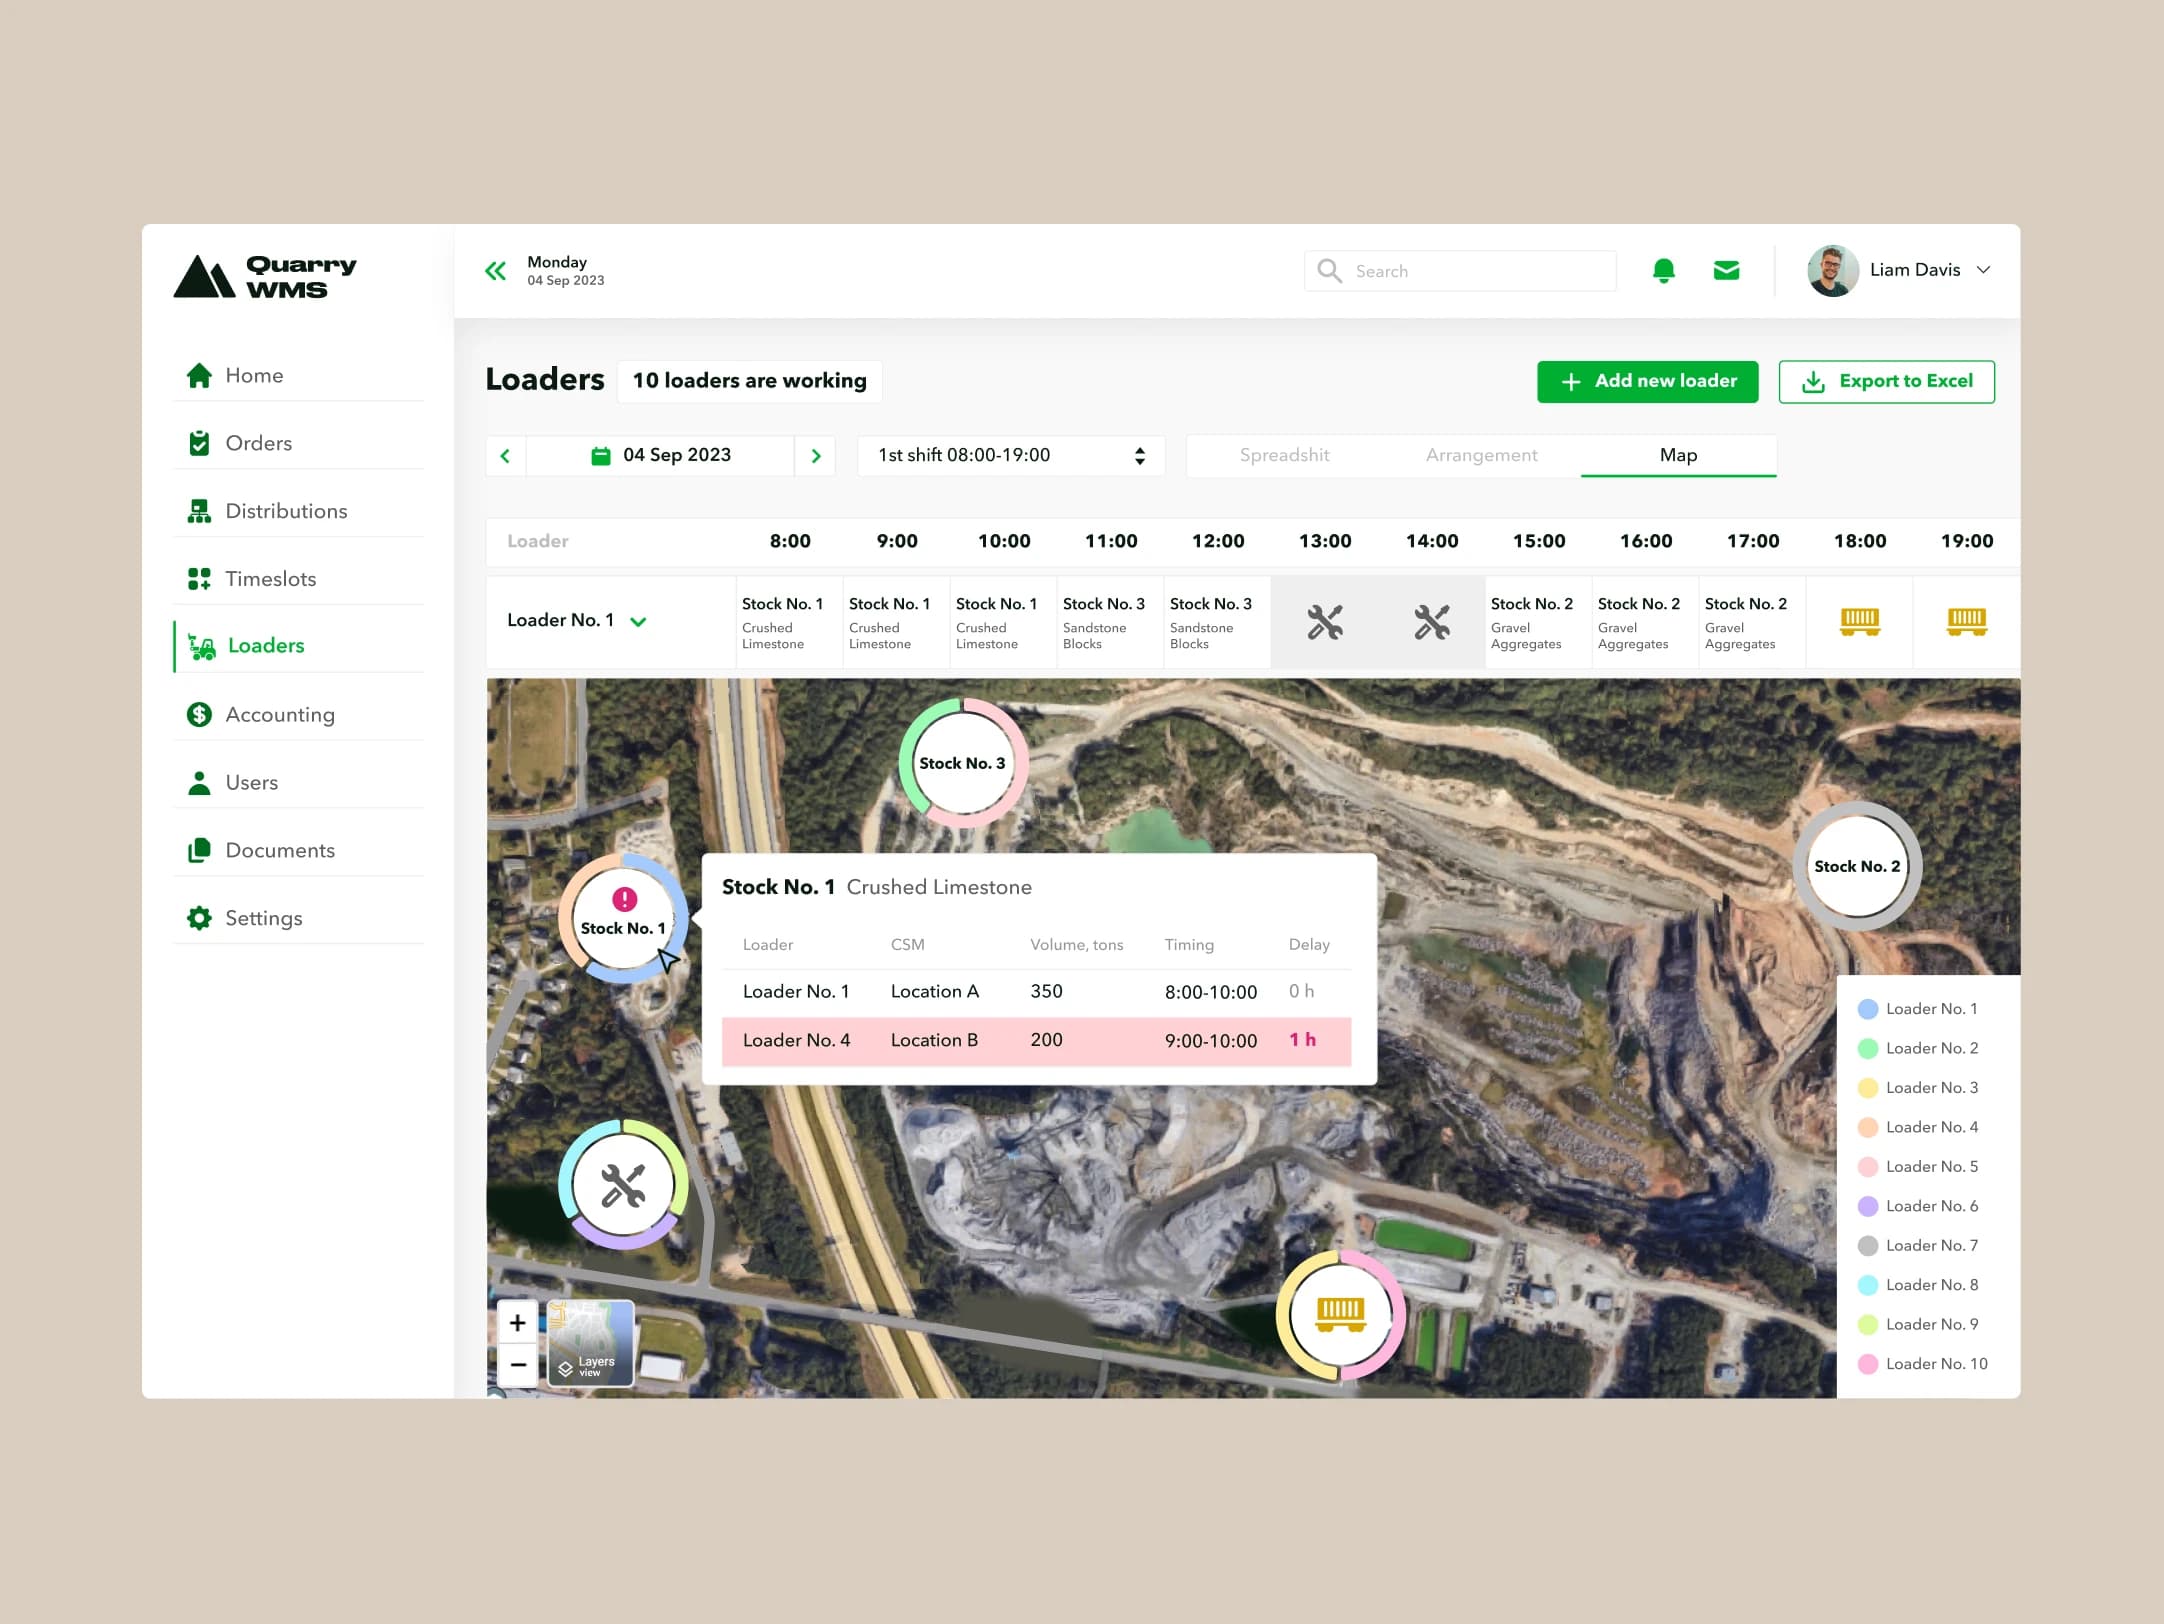Click the Orders clipboard icon

pyautogui.click(x=199, y=443)
